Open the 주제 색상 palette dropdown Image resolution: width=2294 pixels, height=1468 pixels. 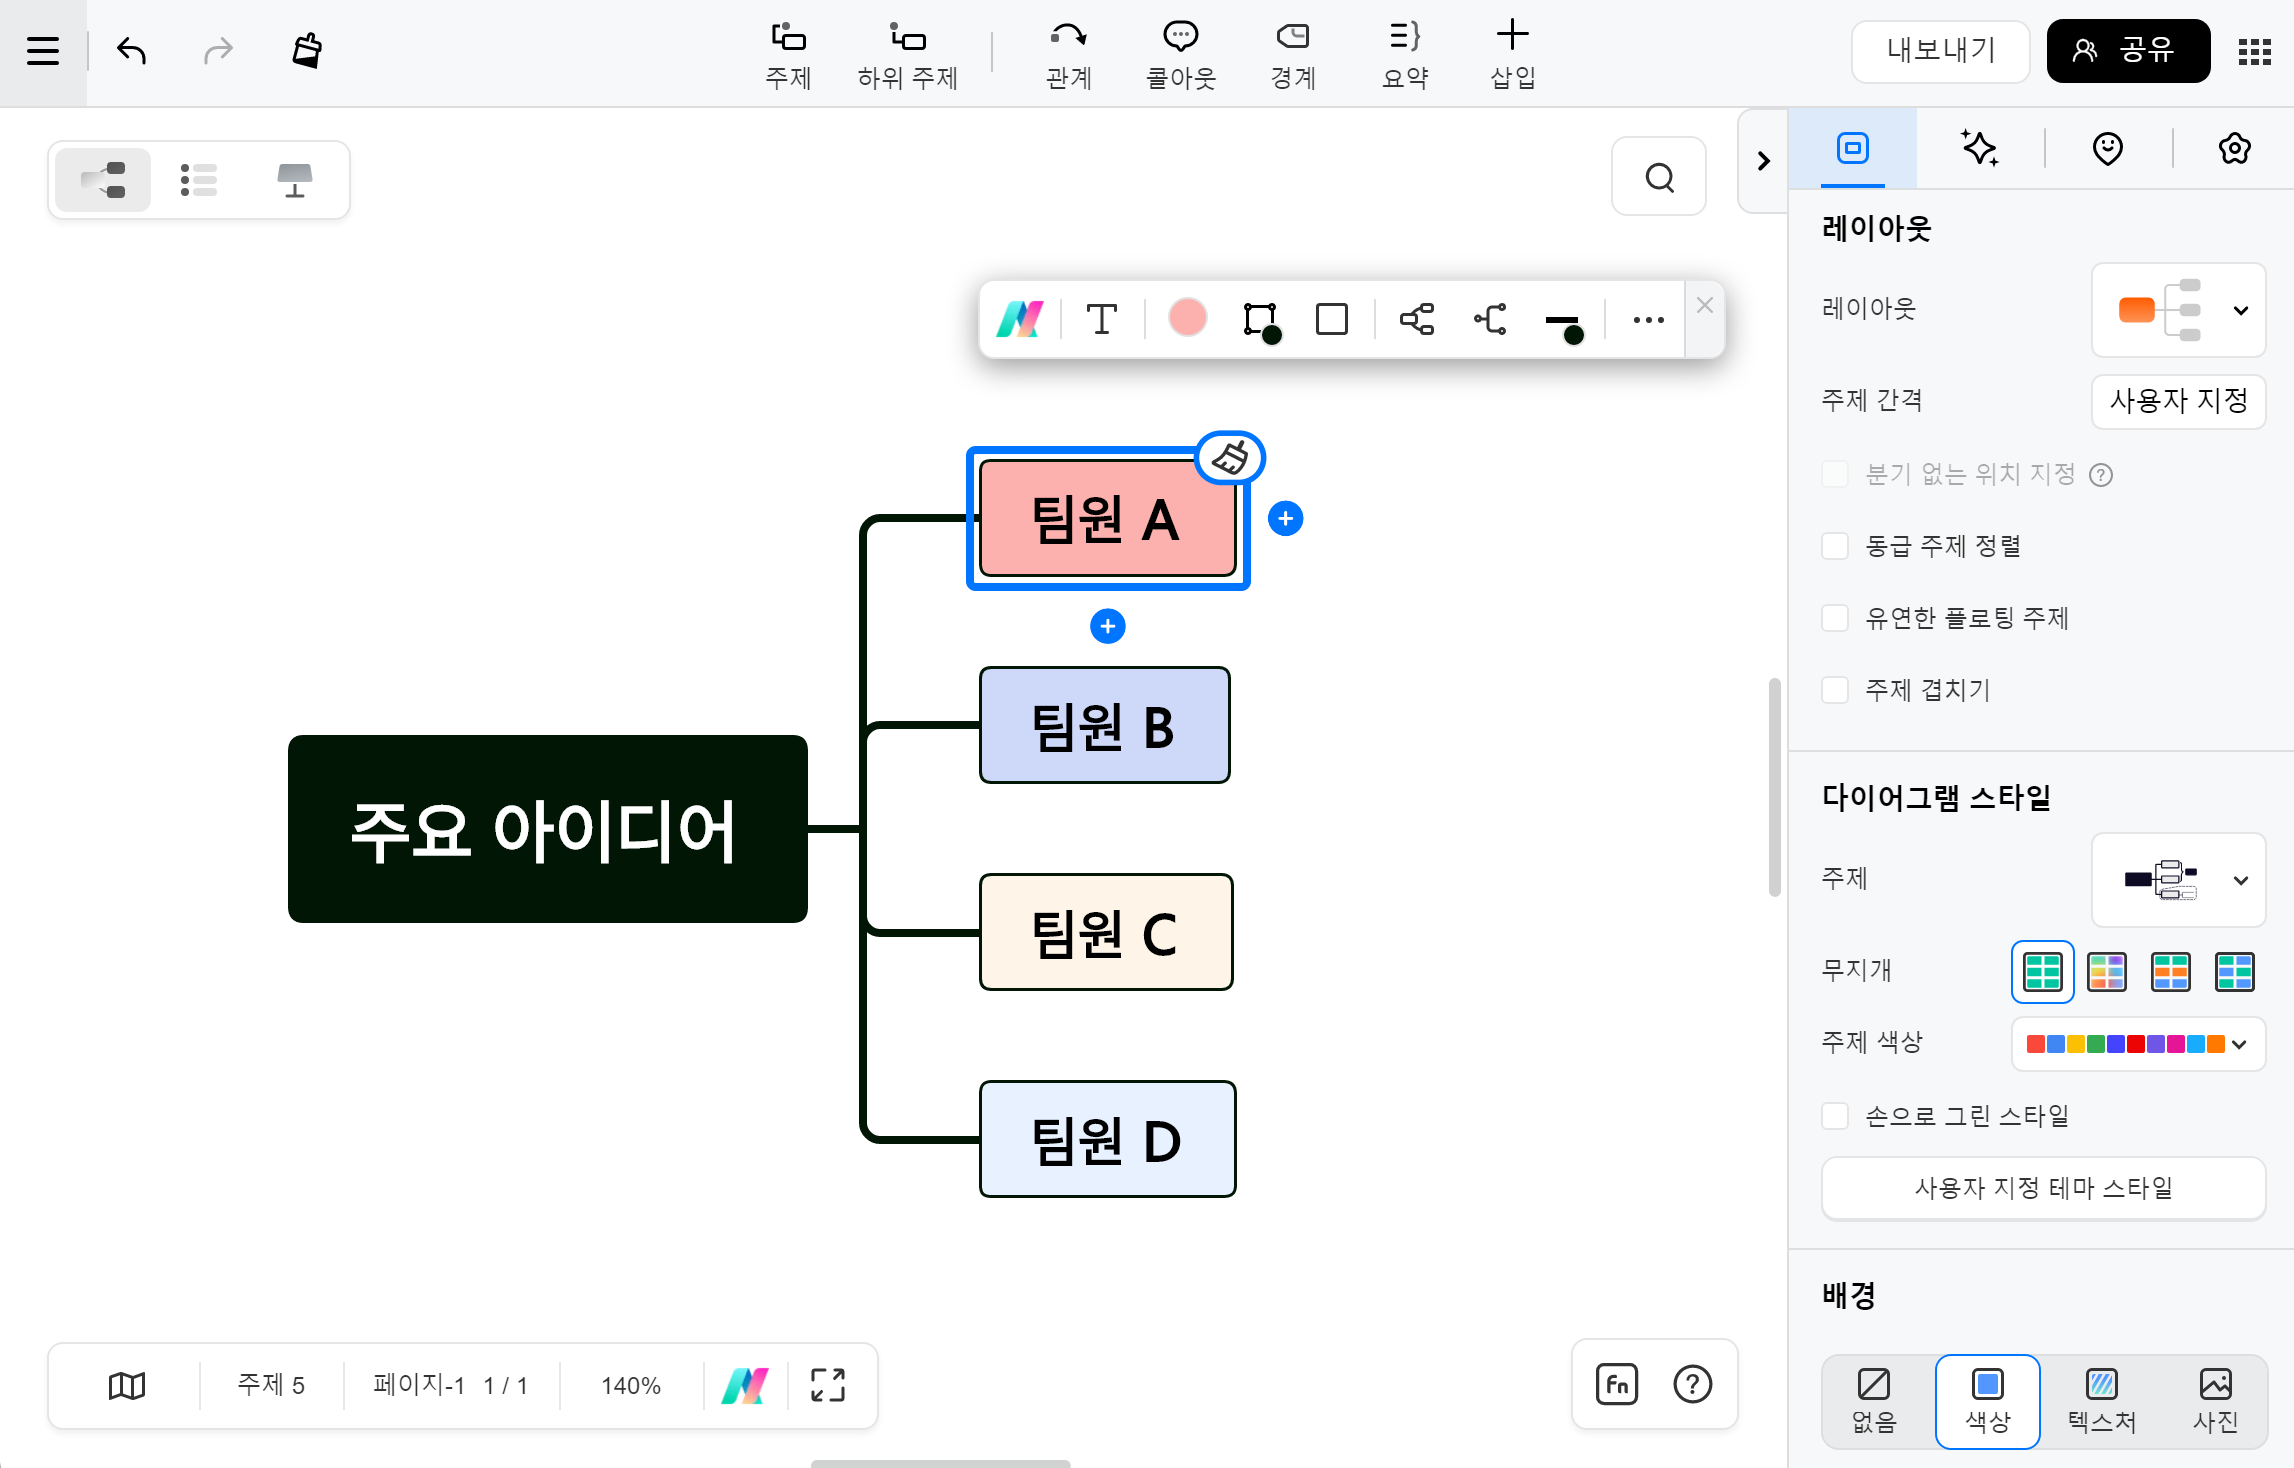tap(2138, 1044)
